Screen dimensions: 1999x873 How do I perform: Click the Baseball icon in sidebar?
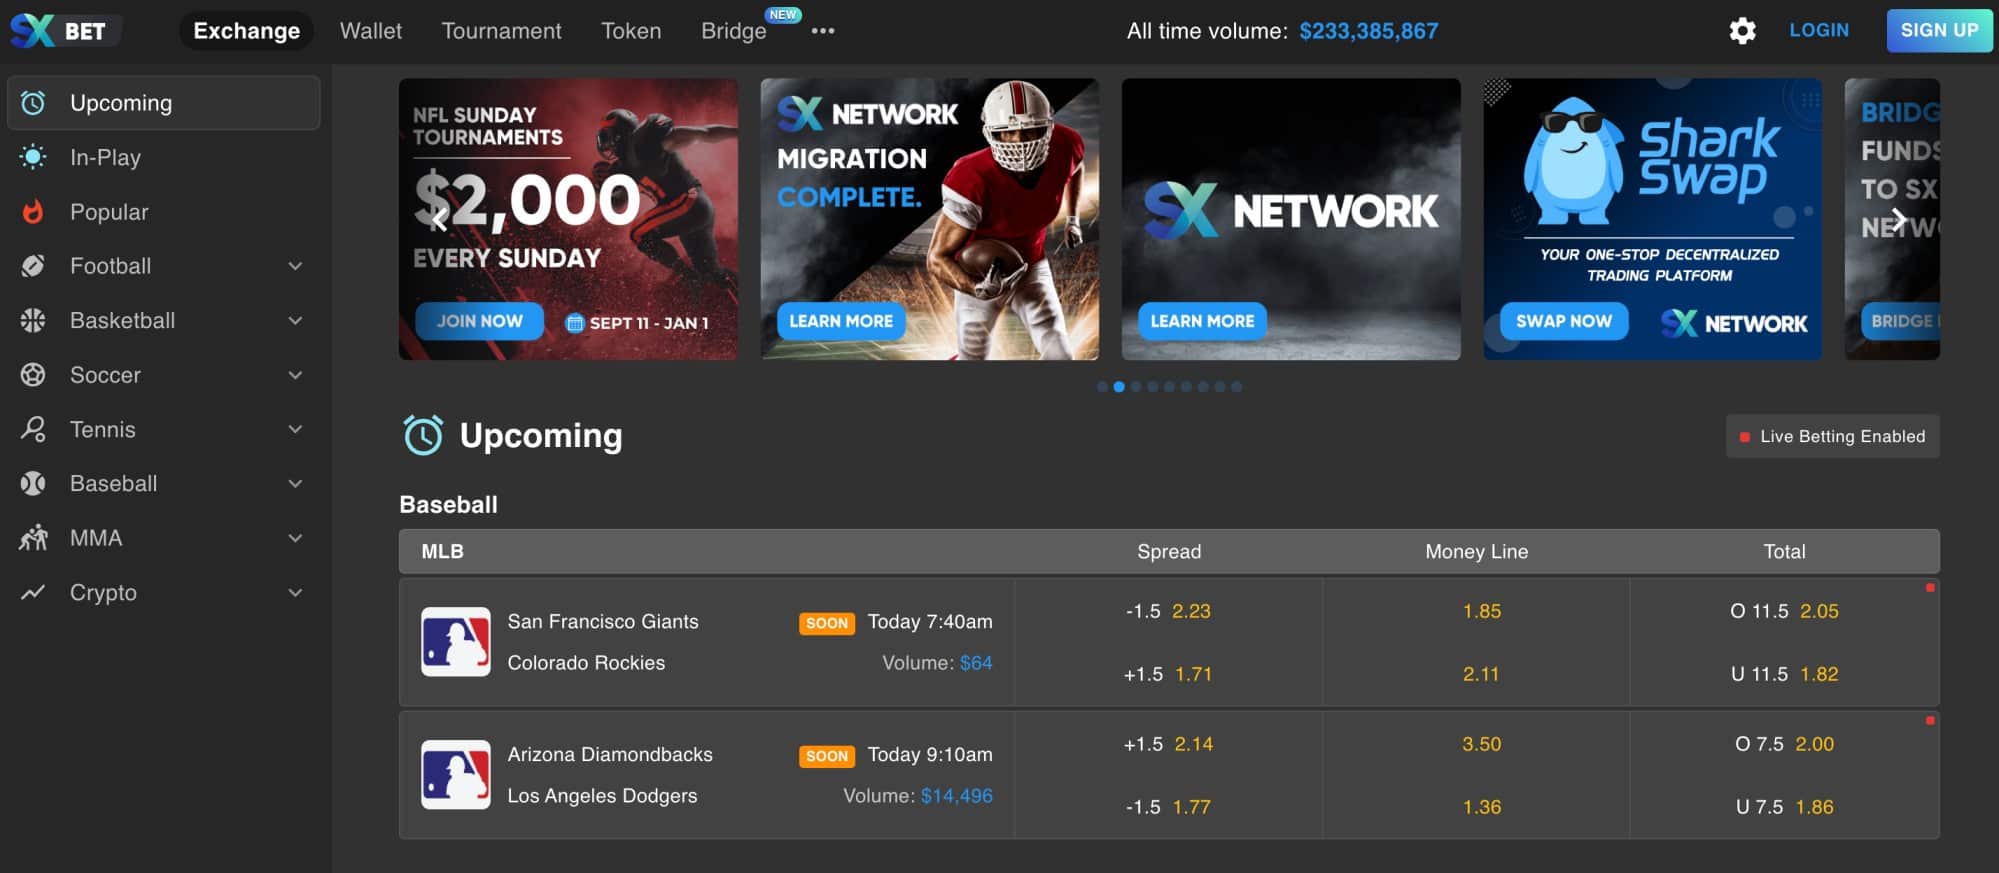coord(33,484)
